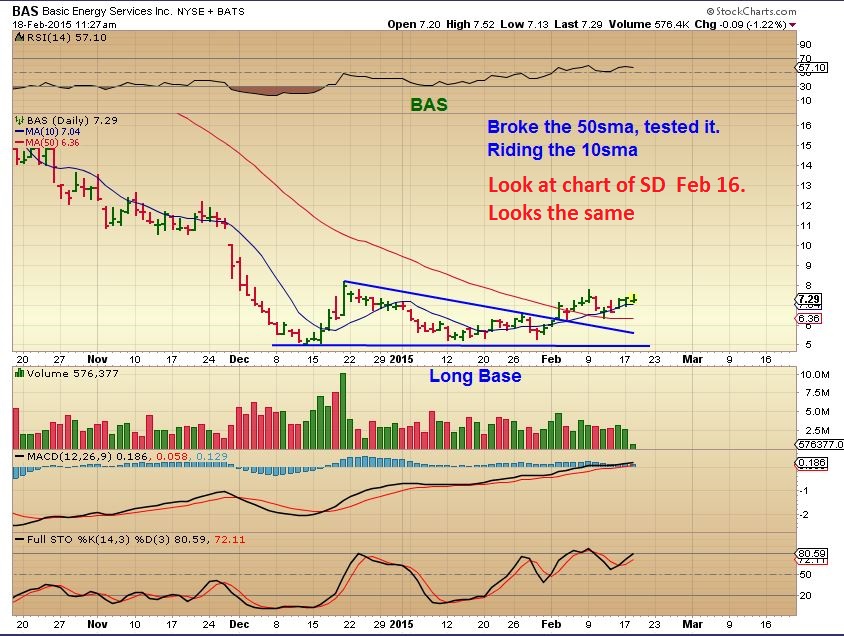Click the note 'Riding the 10sma'

562,150
